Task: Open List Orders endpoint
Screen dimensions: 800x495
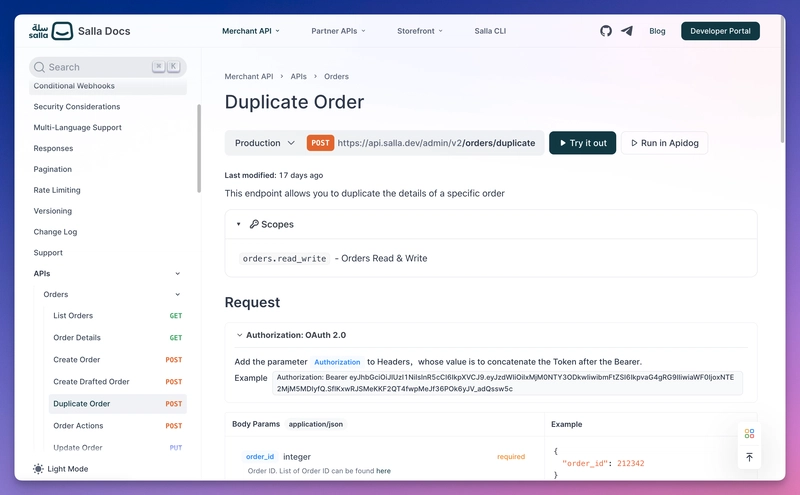Action: 117,316
